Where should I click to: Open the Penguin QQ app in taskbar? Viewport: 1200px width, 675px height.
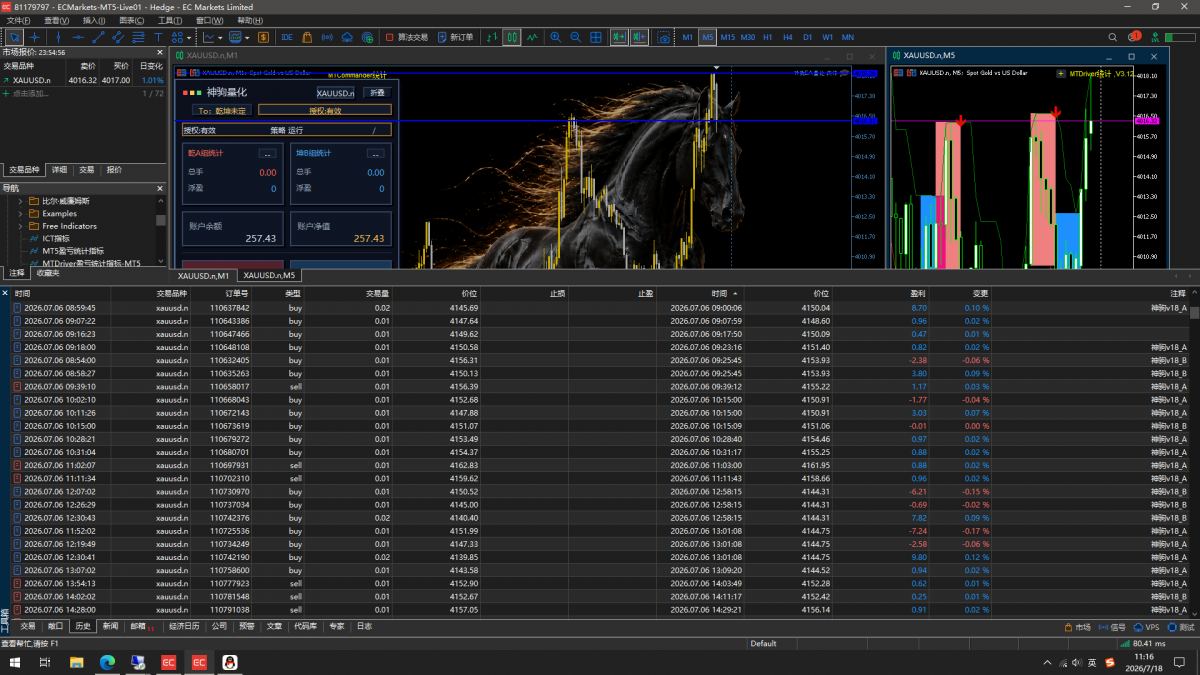pyautogui.click(x=229, y=662)
